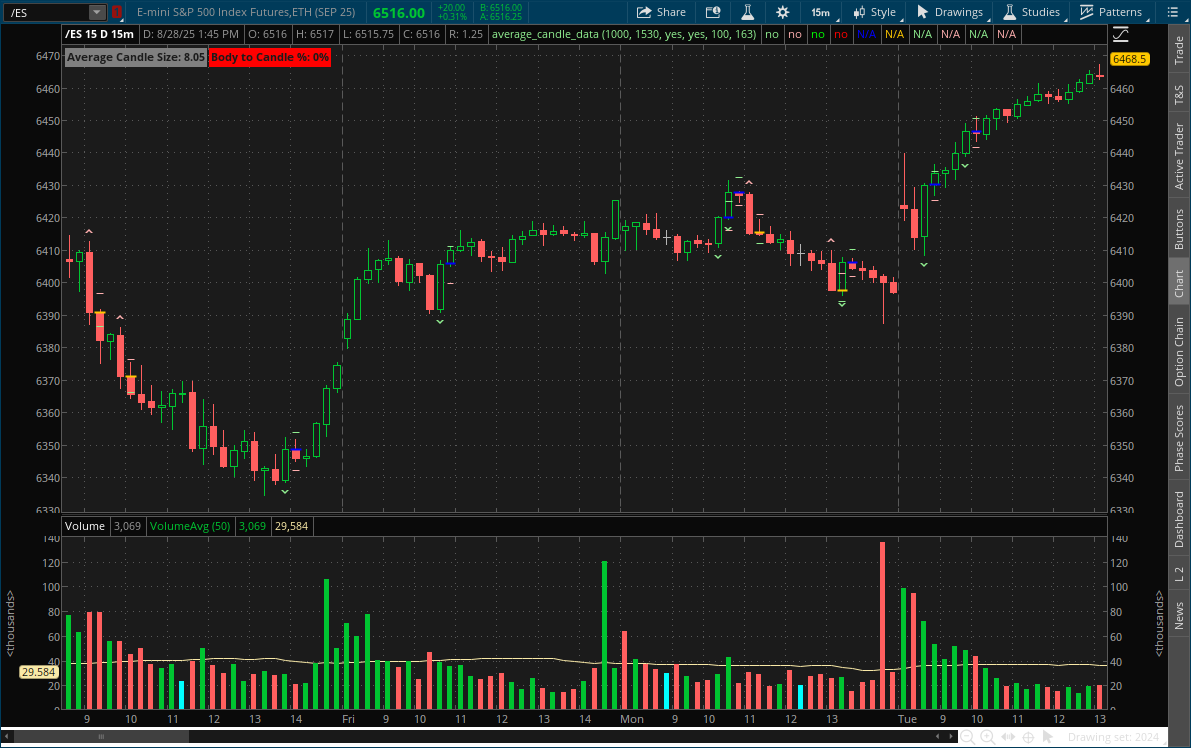The image size is (1191, 748).
Task: Switch to the Option Chain side tab
Action: [x=1179, y=352]
